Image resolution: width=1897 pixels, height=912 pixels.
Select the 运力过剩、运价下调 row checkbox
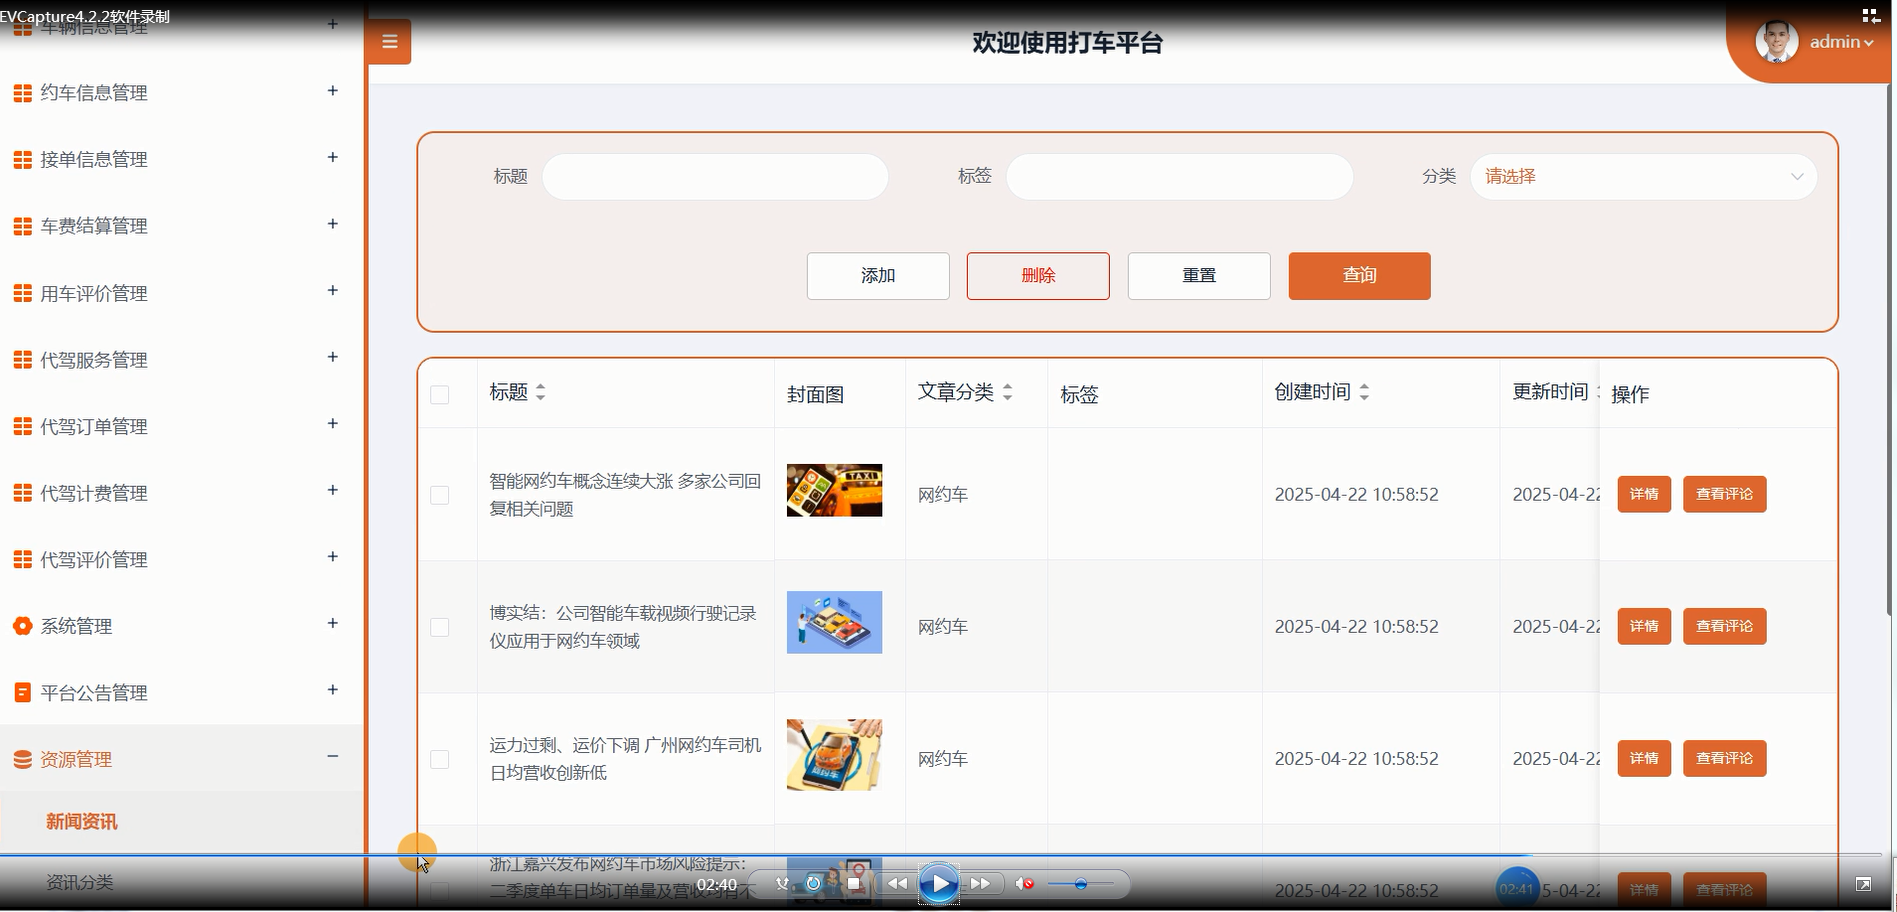point(439,759)
